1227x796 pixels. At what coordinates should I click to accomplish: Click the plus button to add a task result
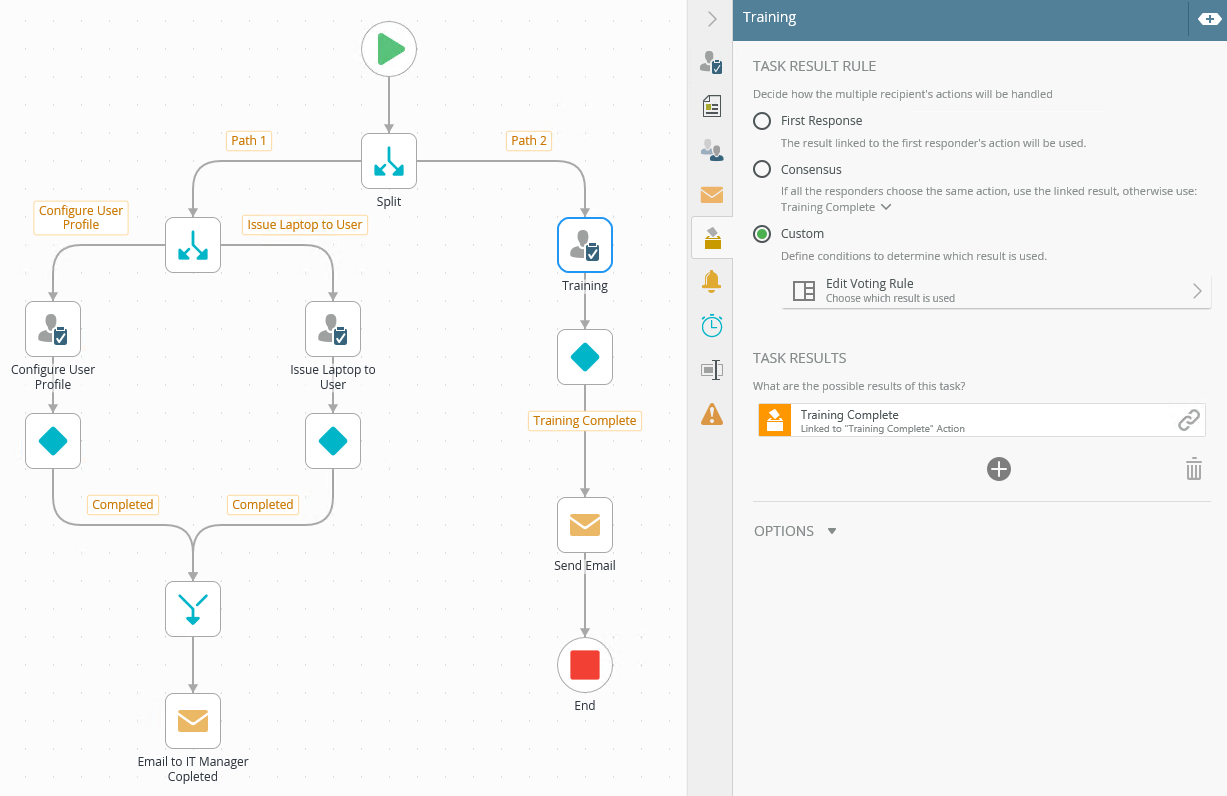tap(998, 468)
